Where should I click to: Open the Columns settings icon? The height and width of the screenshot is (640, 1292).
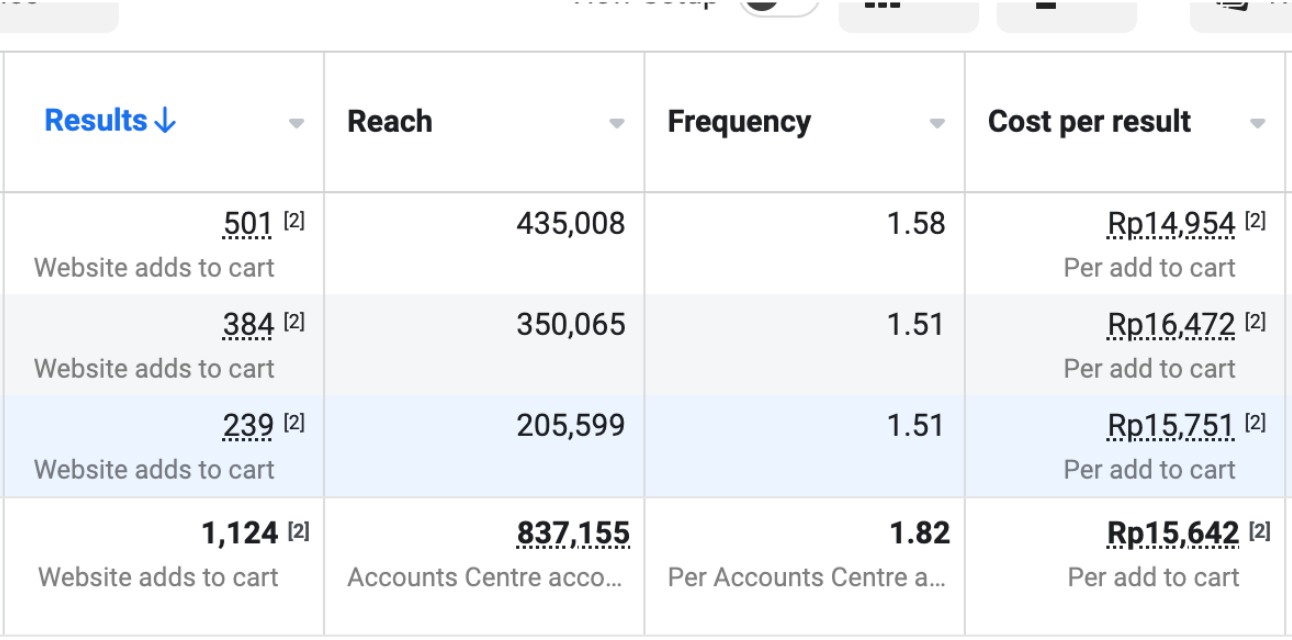(x=908, y=12)
